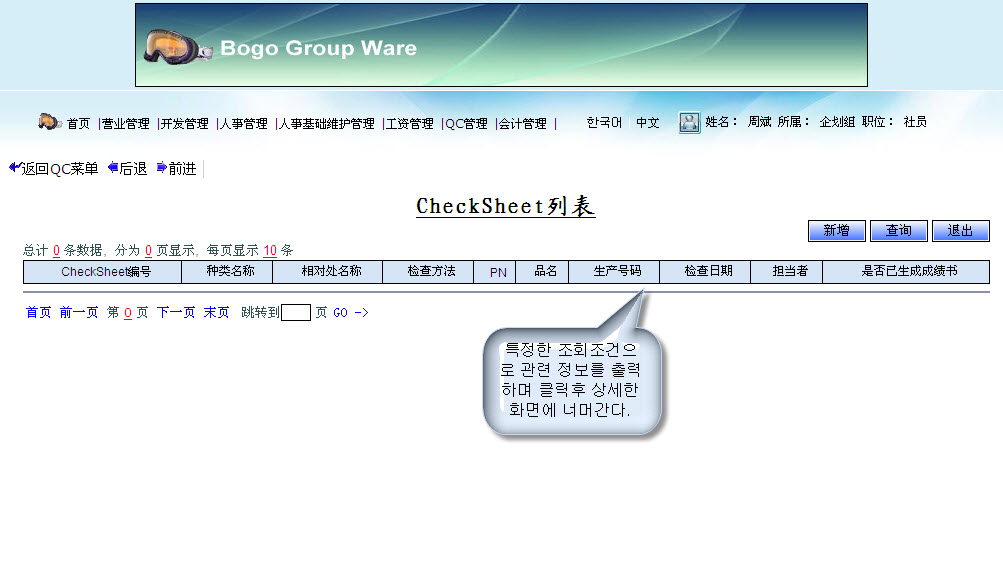Open the QC管理 menu
1003x570 pixels.
[x=466, y=123]
